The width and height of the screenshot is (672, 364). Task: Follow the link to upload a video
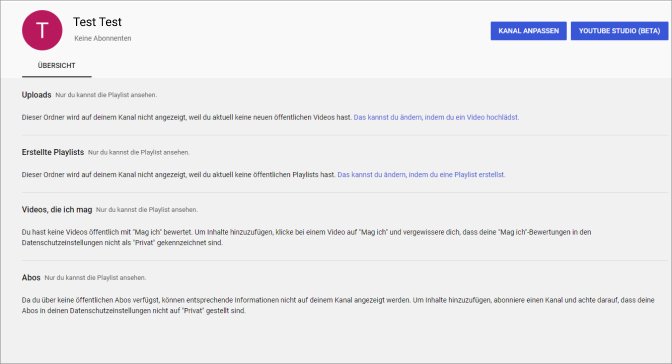[436, 117]
